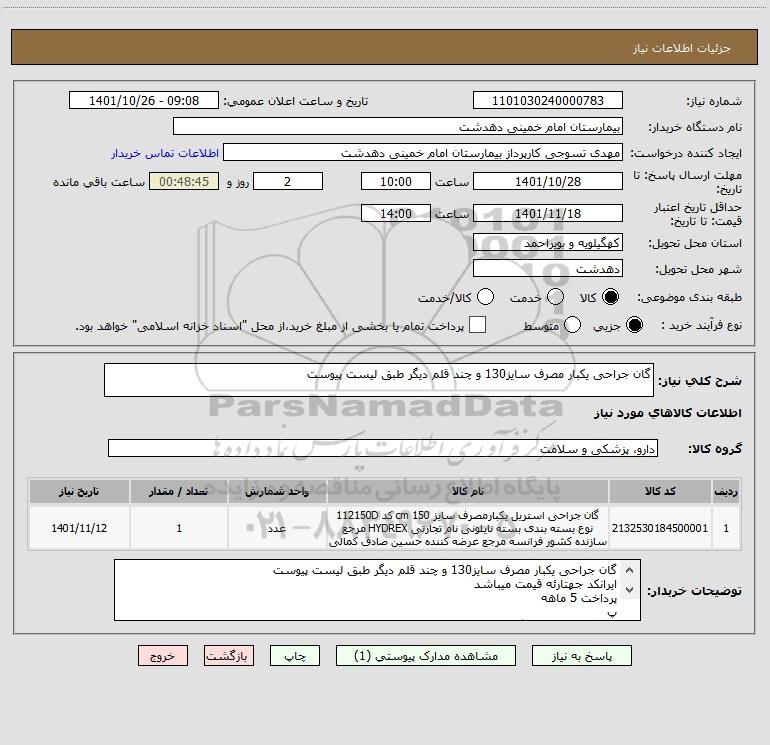Select the خدمت radio button
The width and height of the screenshot is (770, 745).
pos(555,297)
